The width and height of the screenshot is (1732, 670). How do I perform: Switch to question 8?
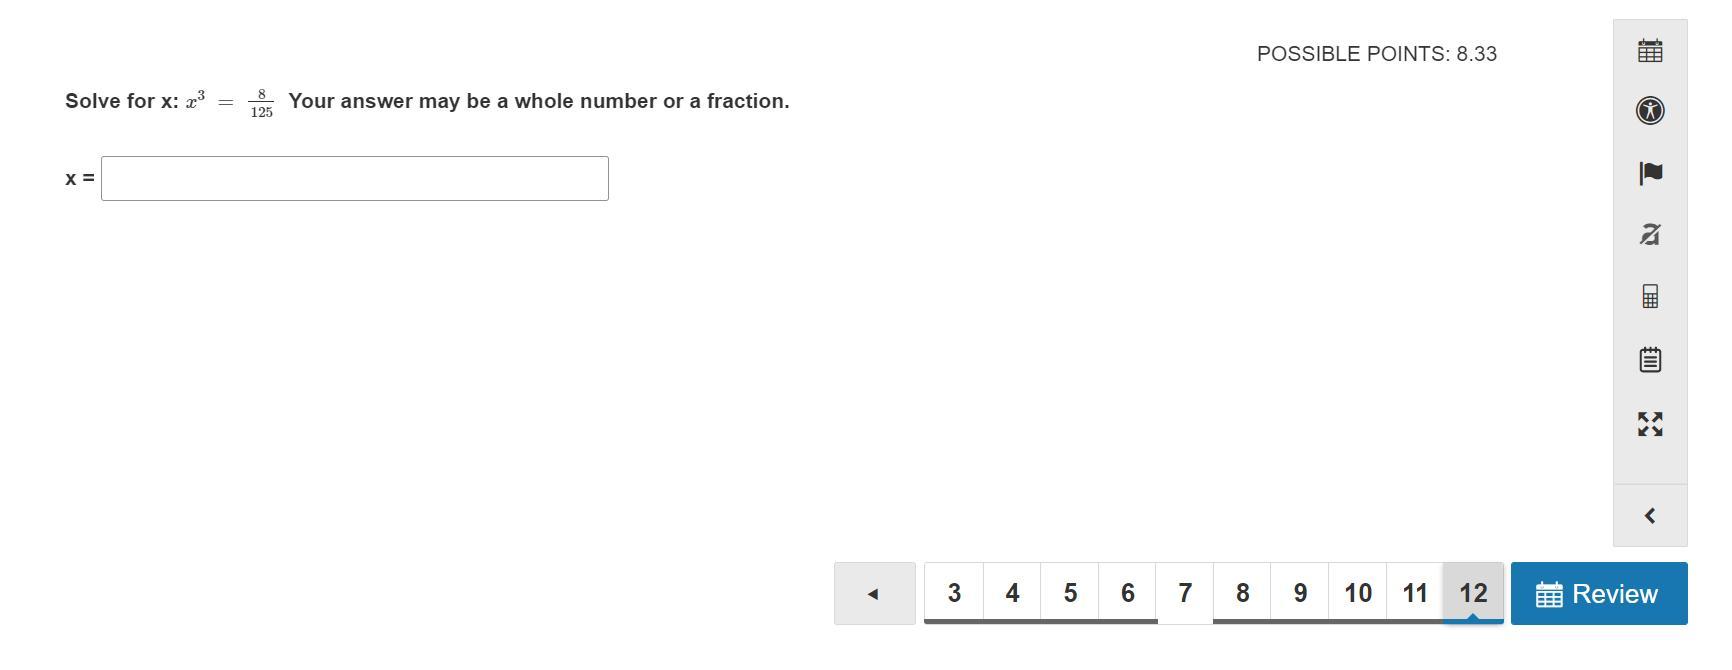1242,593
